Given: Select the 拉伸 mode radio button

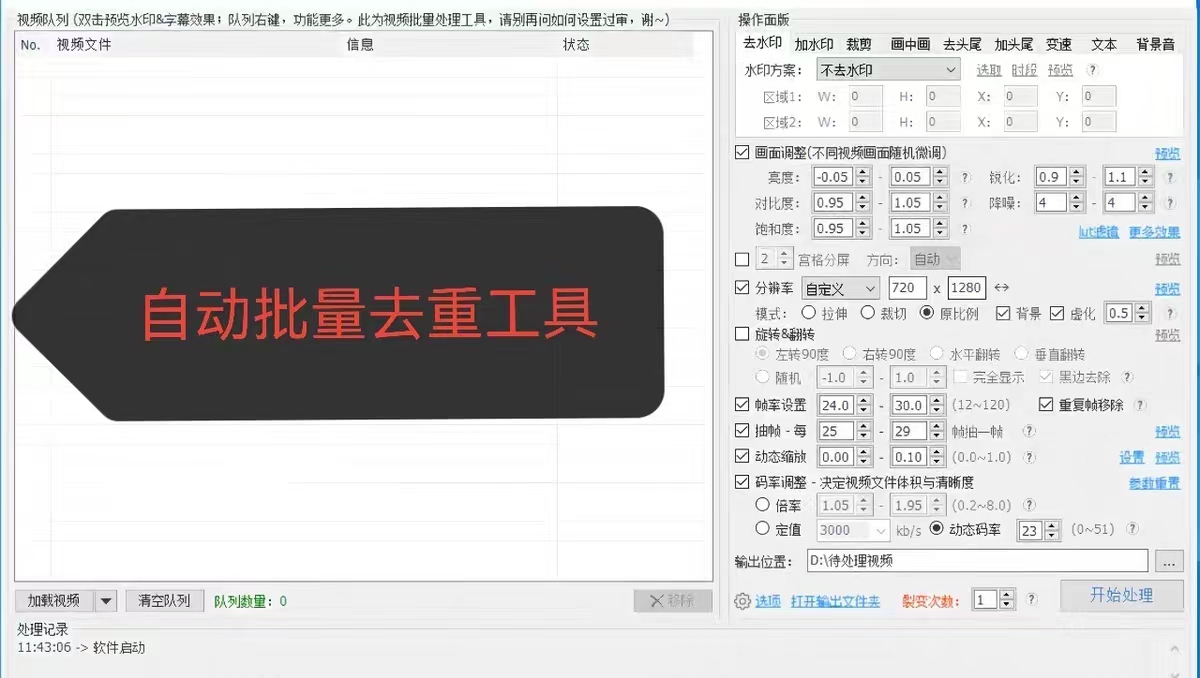Looking at the screenshot, I should pos(811,313).
